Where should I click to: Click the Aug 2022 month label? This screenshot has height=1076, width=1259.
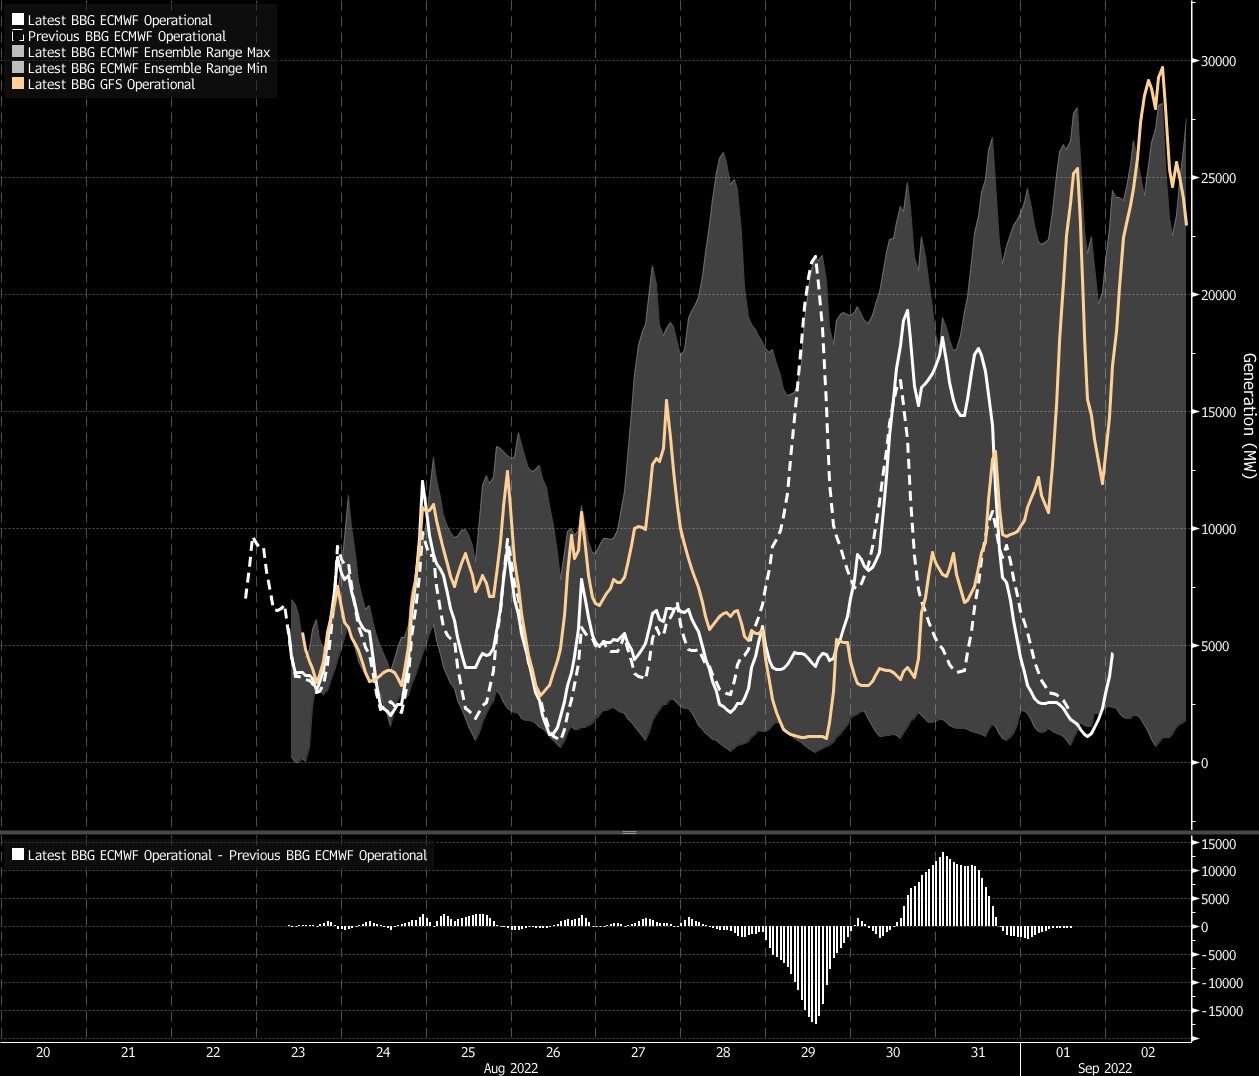click(511, 1068)
